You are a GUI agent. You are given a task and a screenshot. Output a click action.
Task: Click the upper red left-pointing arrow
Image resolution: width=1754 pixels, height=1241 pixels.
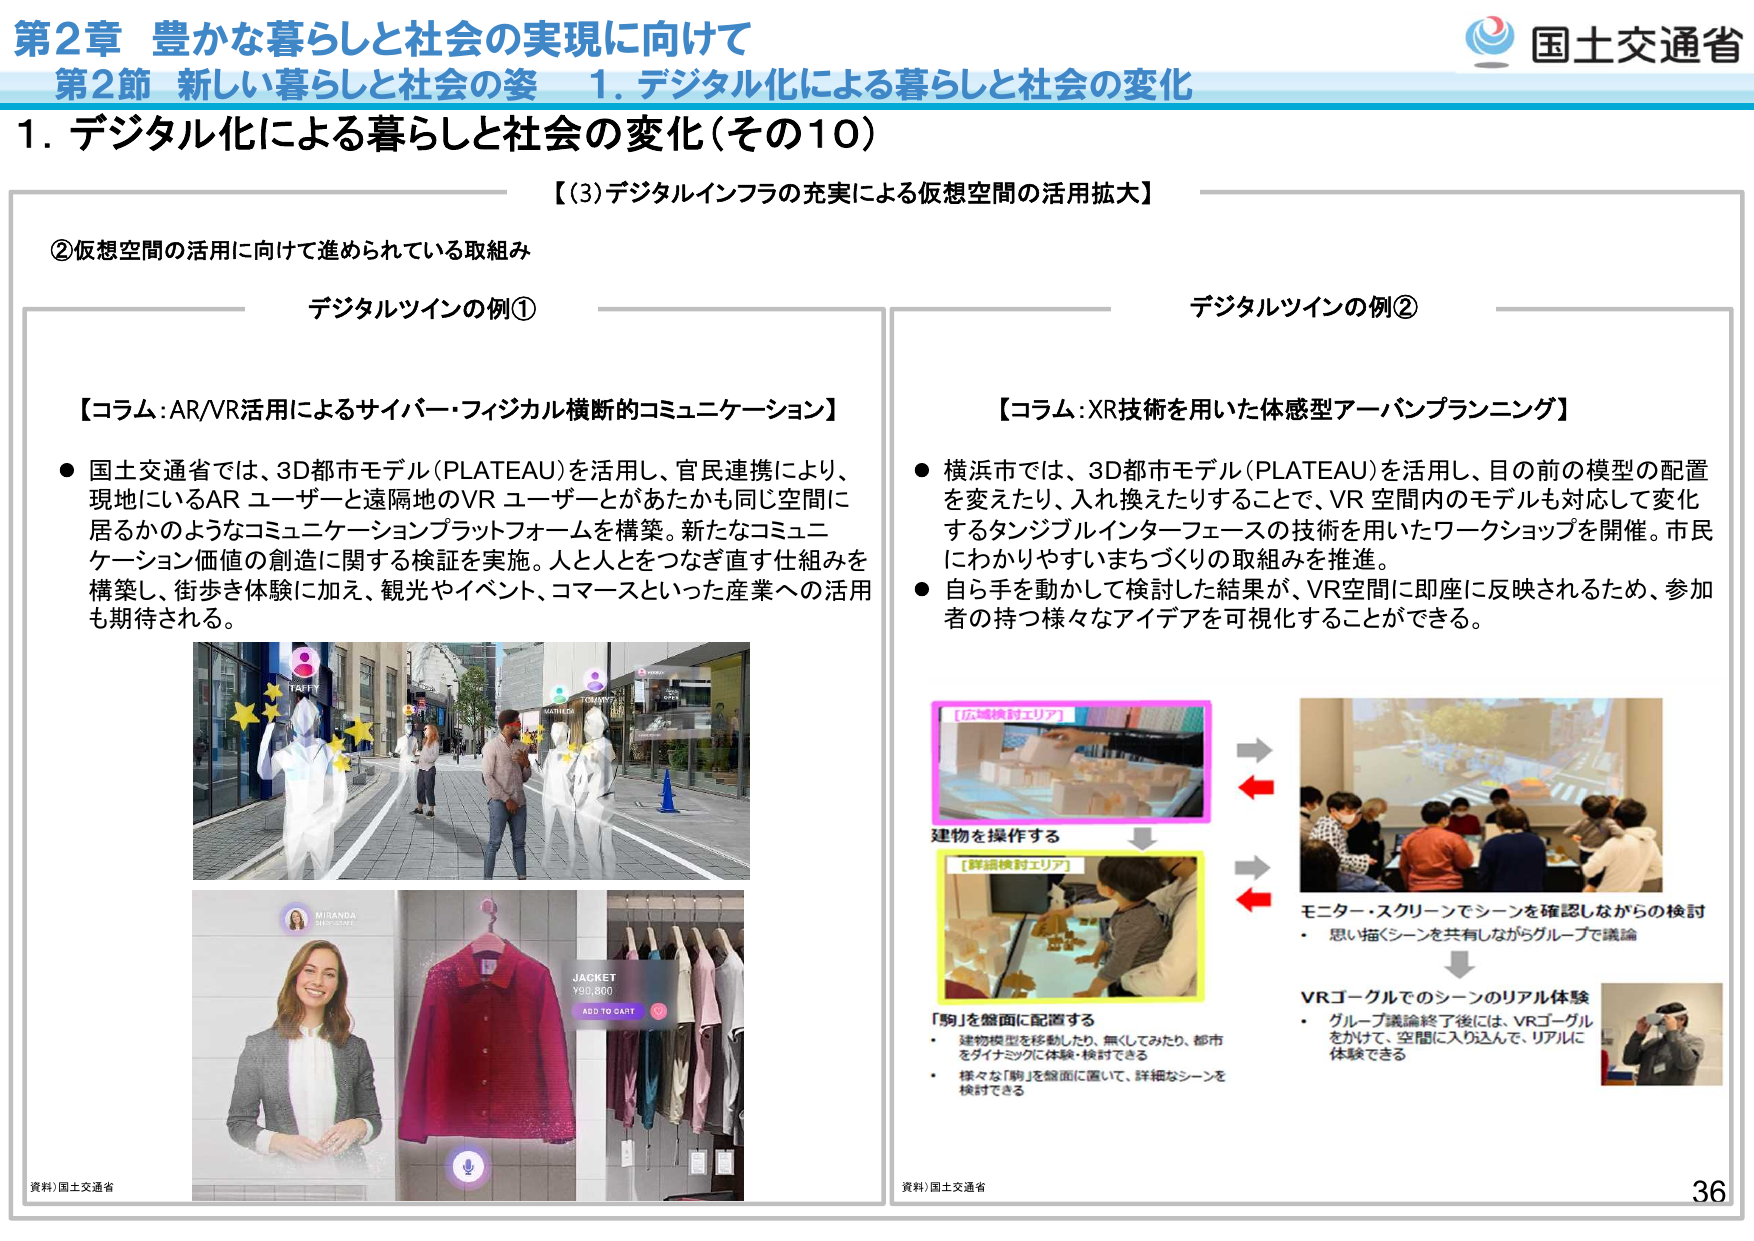pyautogui.click(x=1255, y=787)
